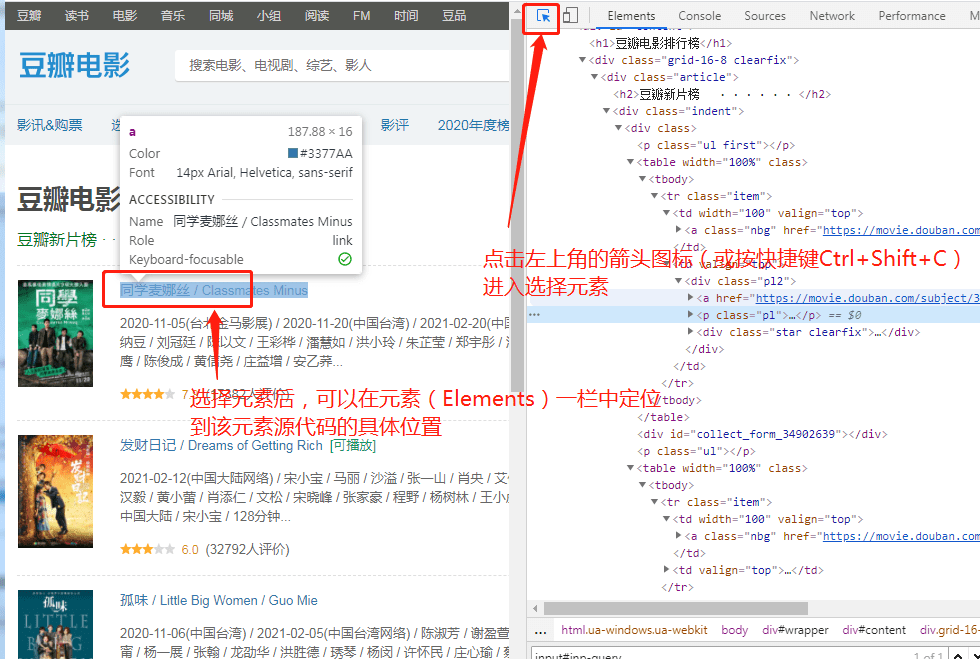Click 豆瓣 in the top navigation bar
Image resolution: width=980 pixels, height=659 pixels.
pyautogui.click(x=29, y=16)
